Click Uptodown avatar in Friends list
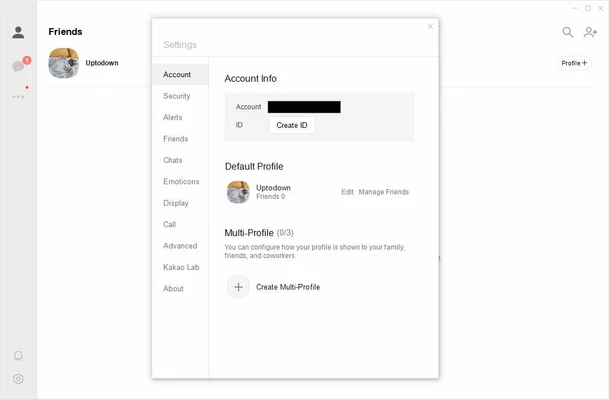Image resolution: width=609 pixels, height=400 pixels. 64,63
